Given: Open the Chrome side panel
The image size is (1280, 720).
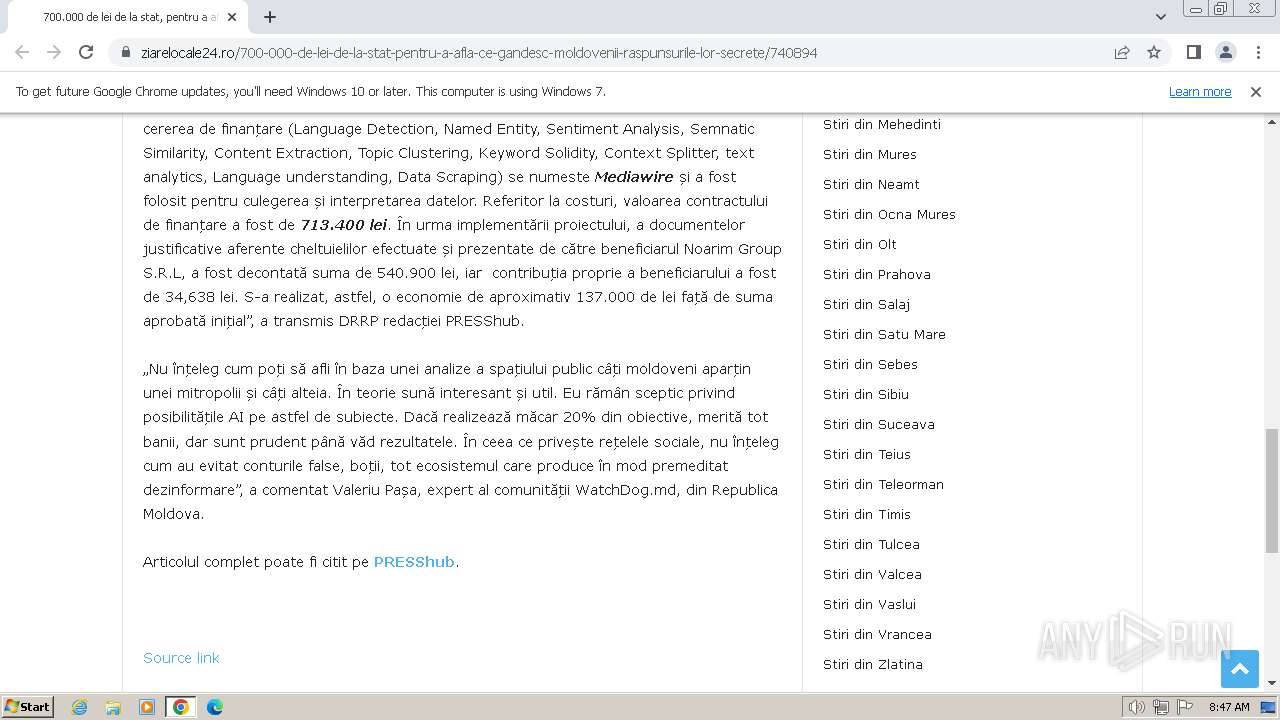Looking at the screenshot, I should coord(1193,52).
